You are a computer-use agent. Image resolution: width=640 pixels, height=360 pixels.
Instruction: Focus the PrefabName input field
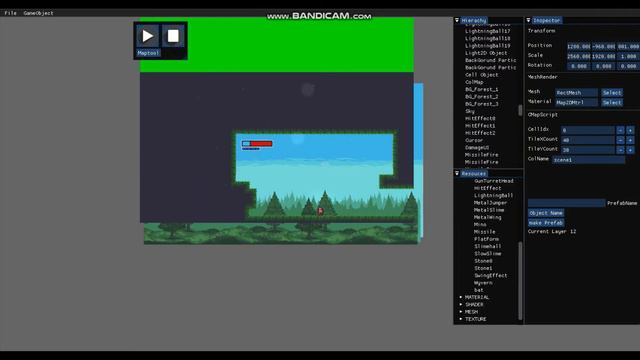point(567,203)
